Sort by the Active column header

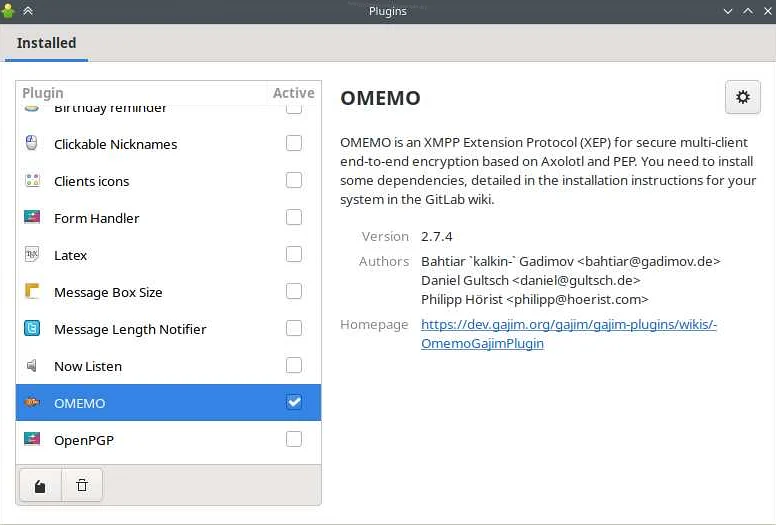pos(293,93)
